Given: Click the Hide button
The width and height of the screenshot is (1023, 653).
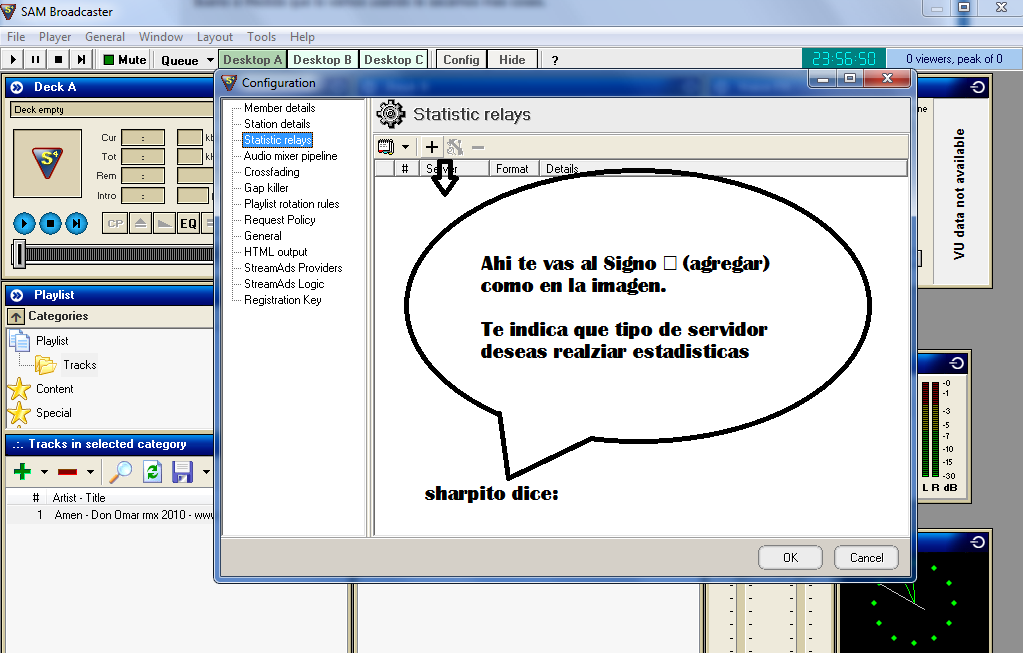Looking at the screenshot, I should pos(512,59).
